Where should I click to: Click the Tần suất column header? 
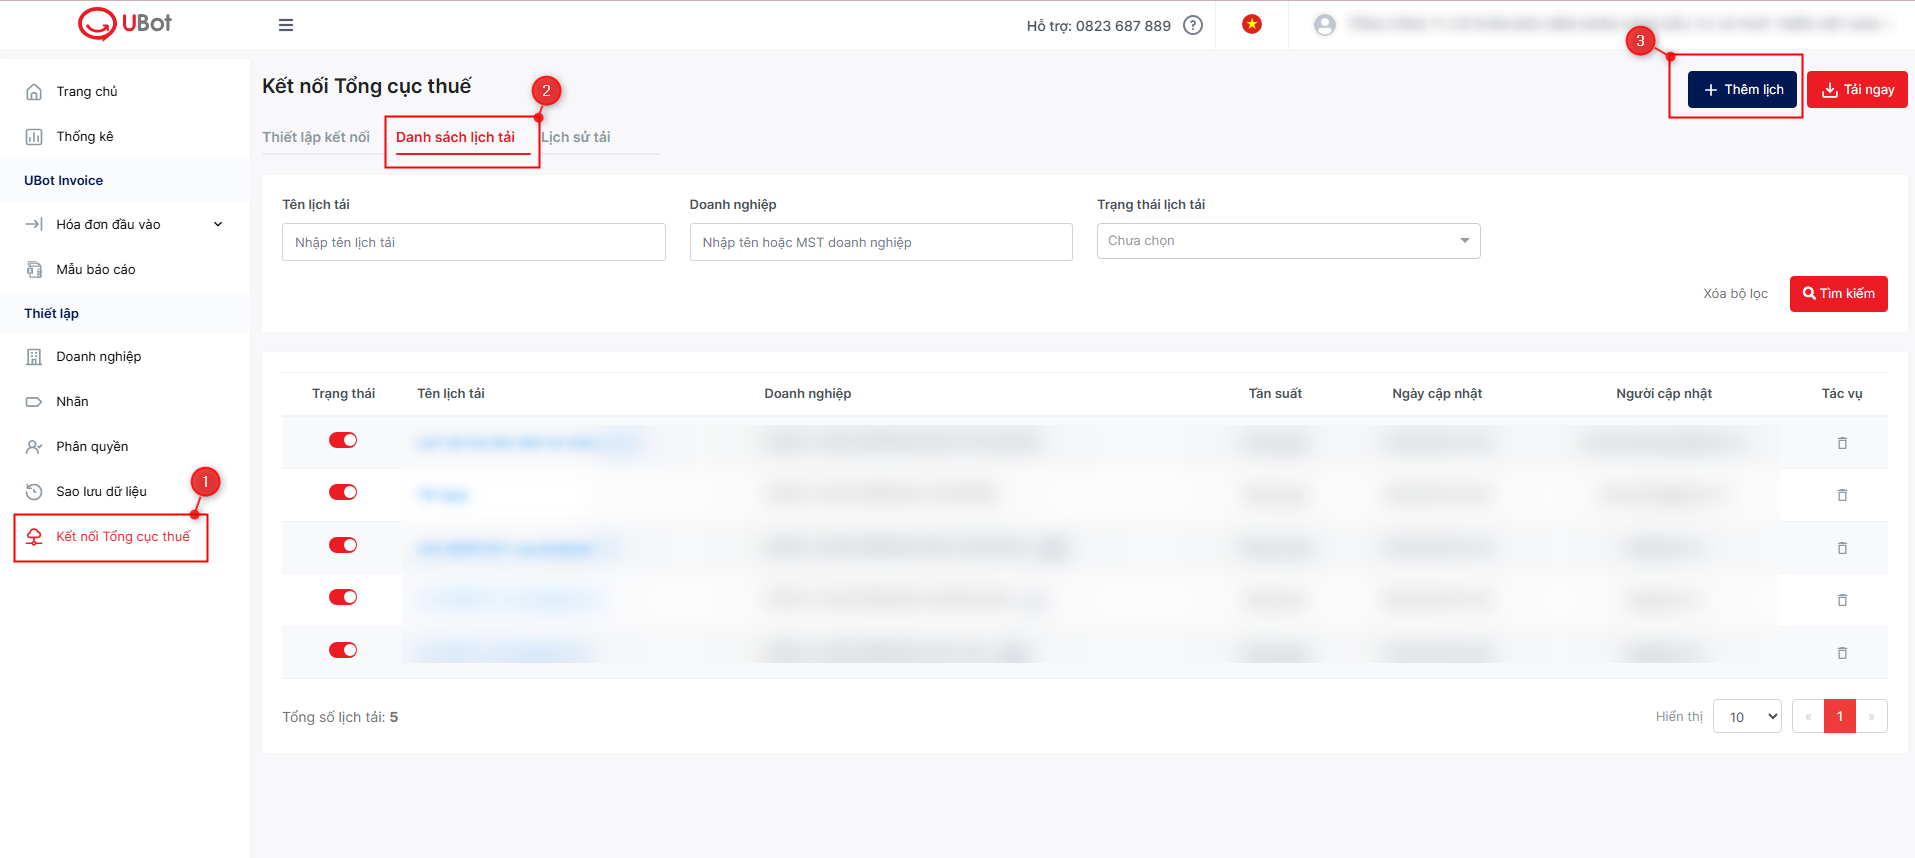(x=1275, y=393)
